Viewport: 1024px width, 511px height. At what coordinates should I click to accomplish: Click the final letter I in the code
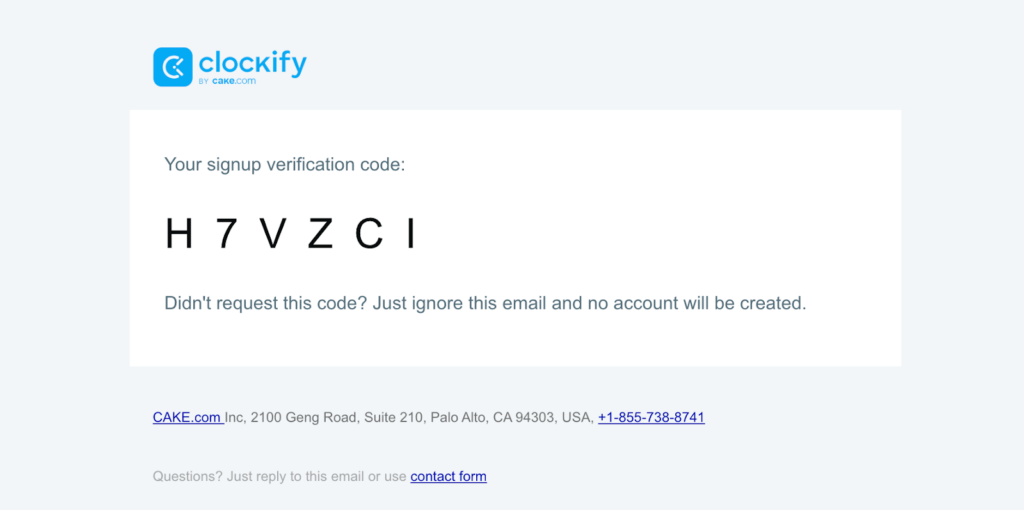[x=410, y=234]
